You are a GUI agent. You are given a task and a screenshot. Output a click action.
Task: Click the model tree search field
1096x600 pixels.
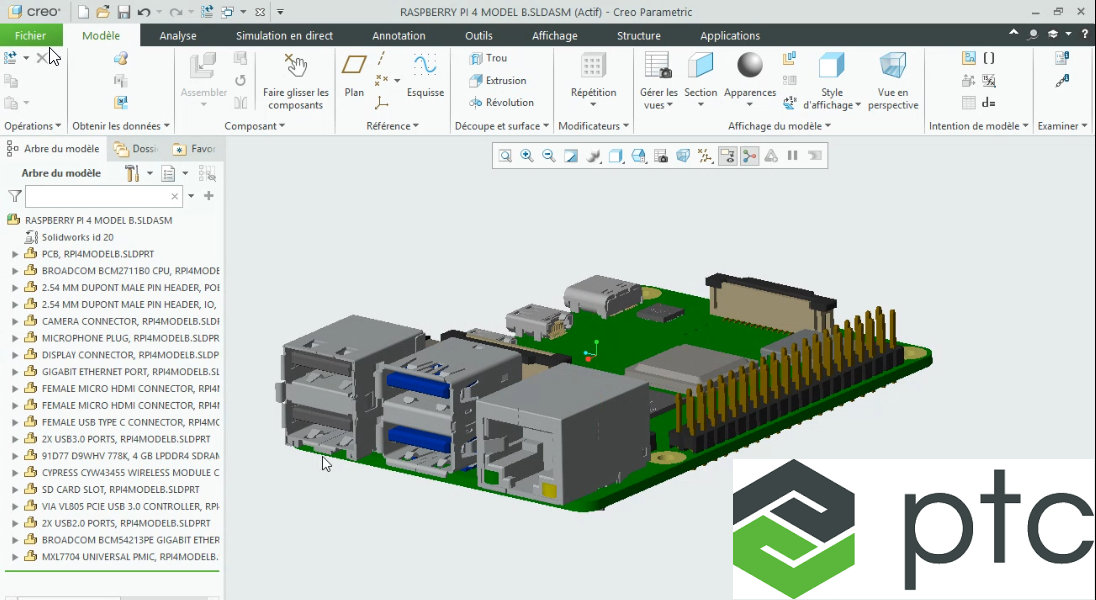[x=103, y=197]
